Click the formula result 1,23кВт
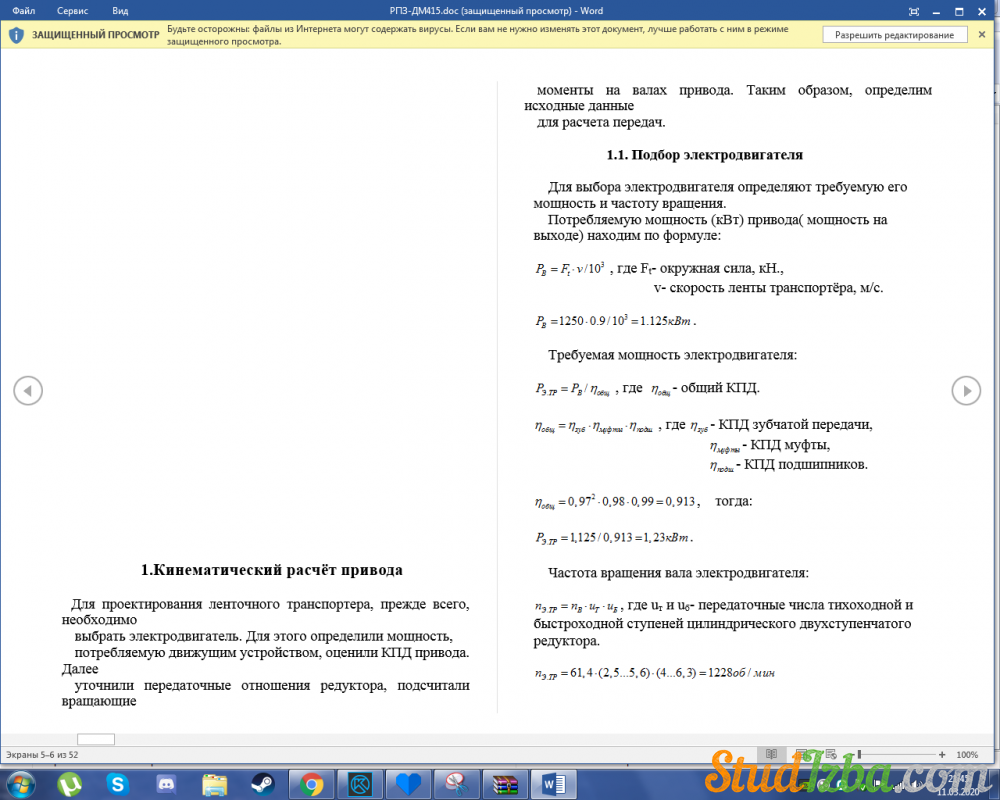The height and width of the screenshot is (800, 1000). (x=667, y=538)
